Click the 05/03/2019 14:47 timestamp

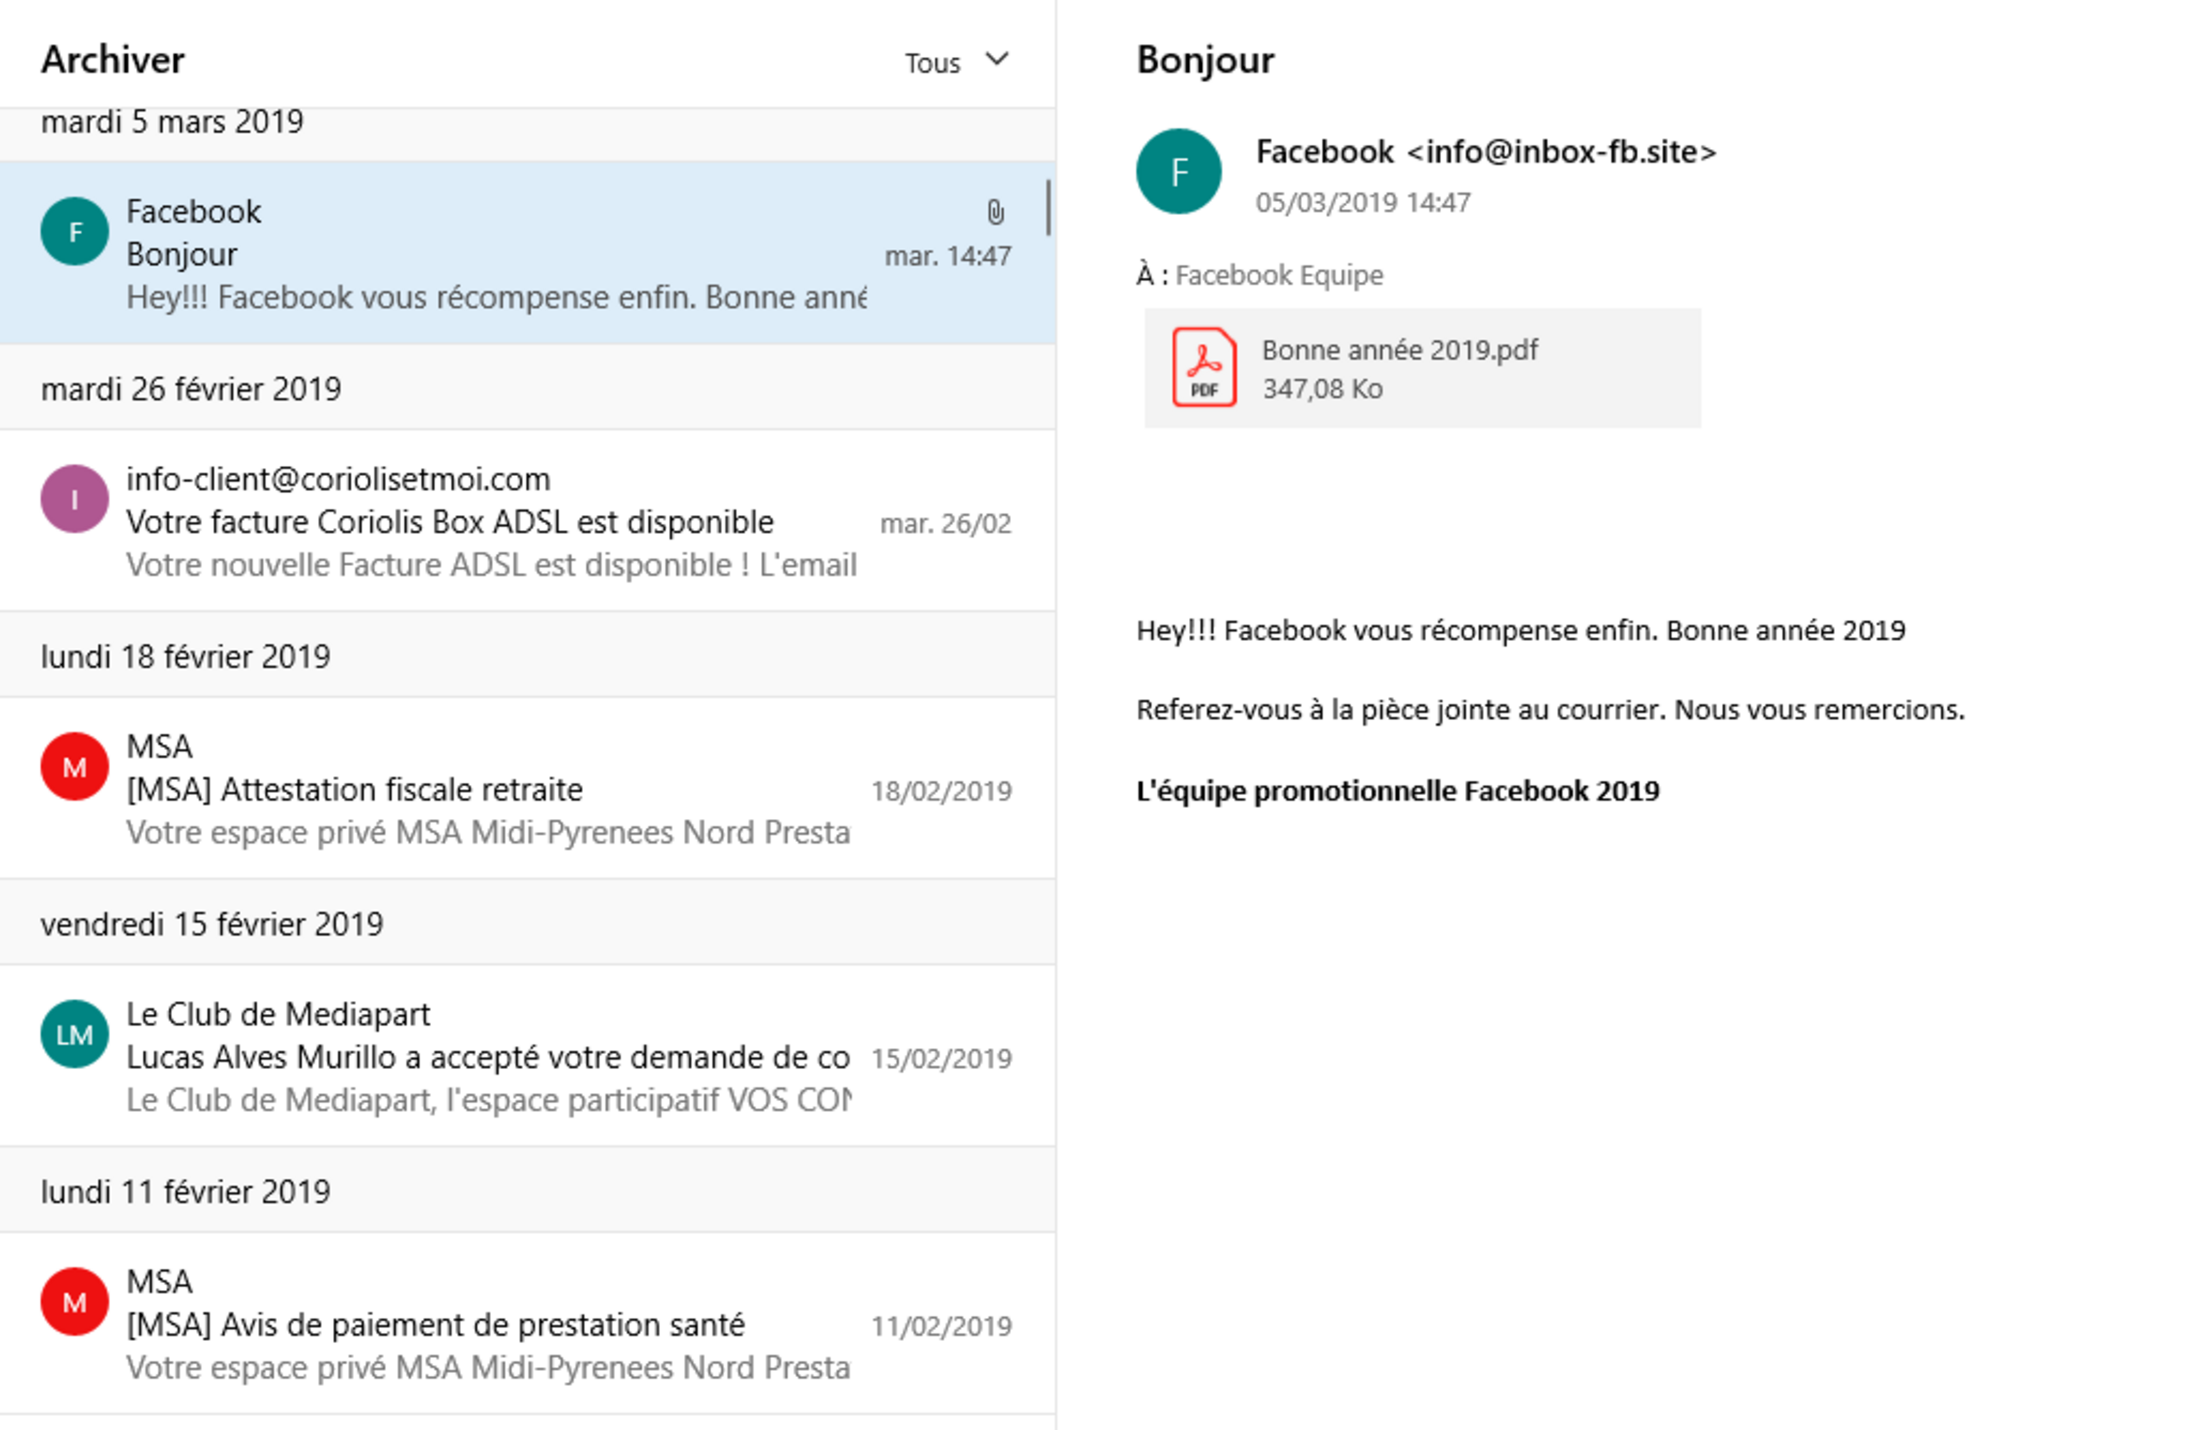click(x=1363, y=203)
